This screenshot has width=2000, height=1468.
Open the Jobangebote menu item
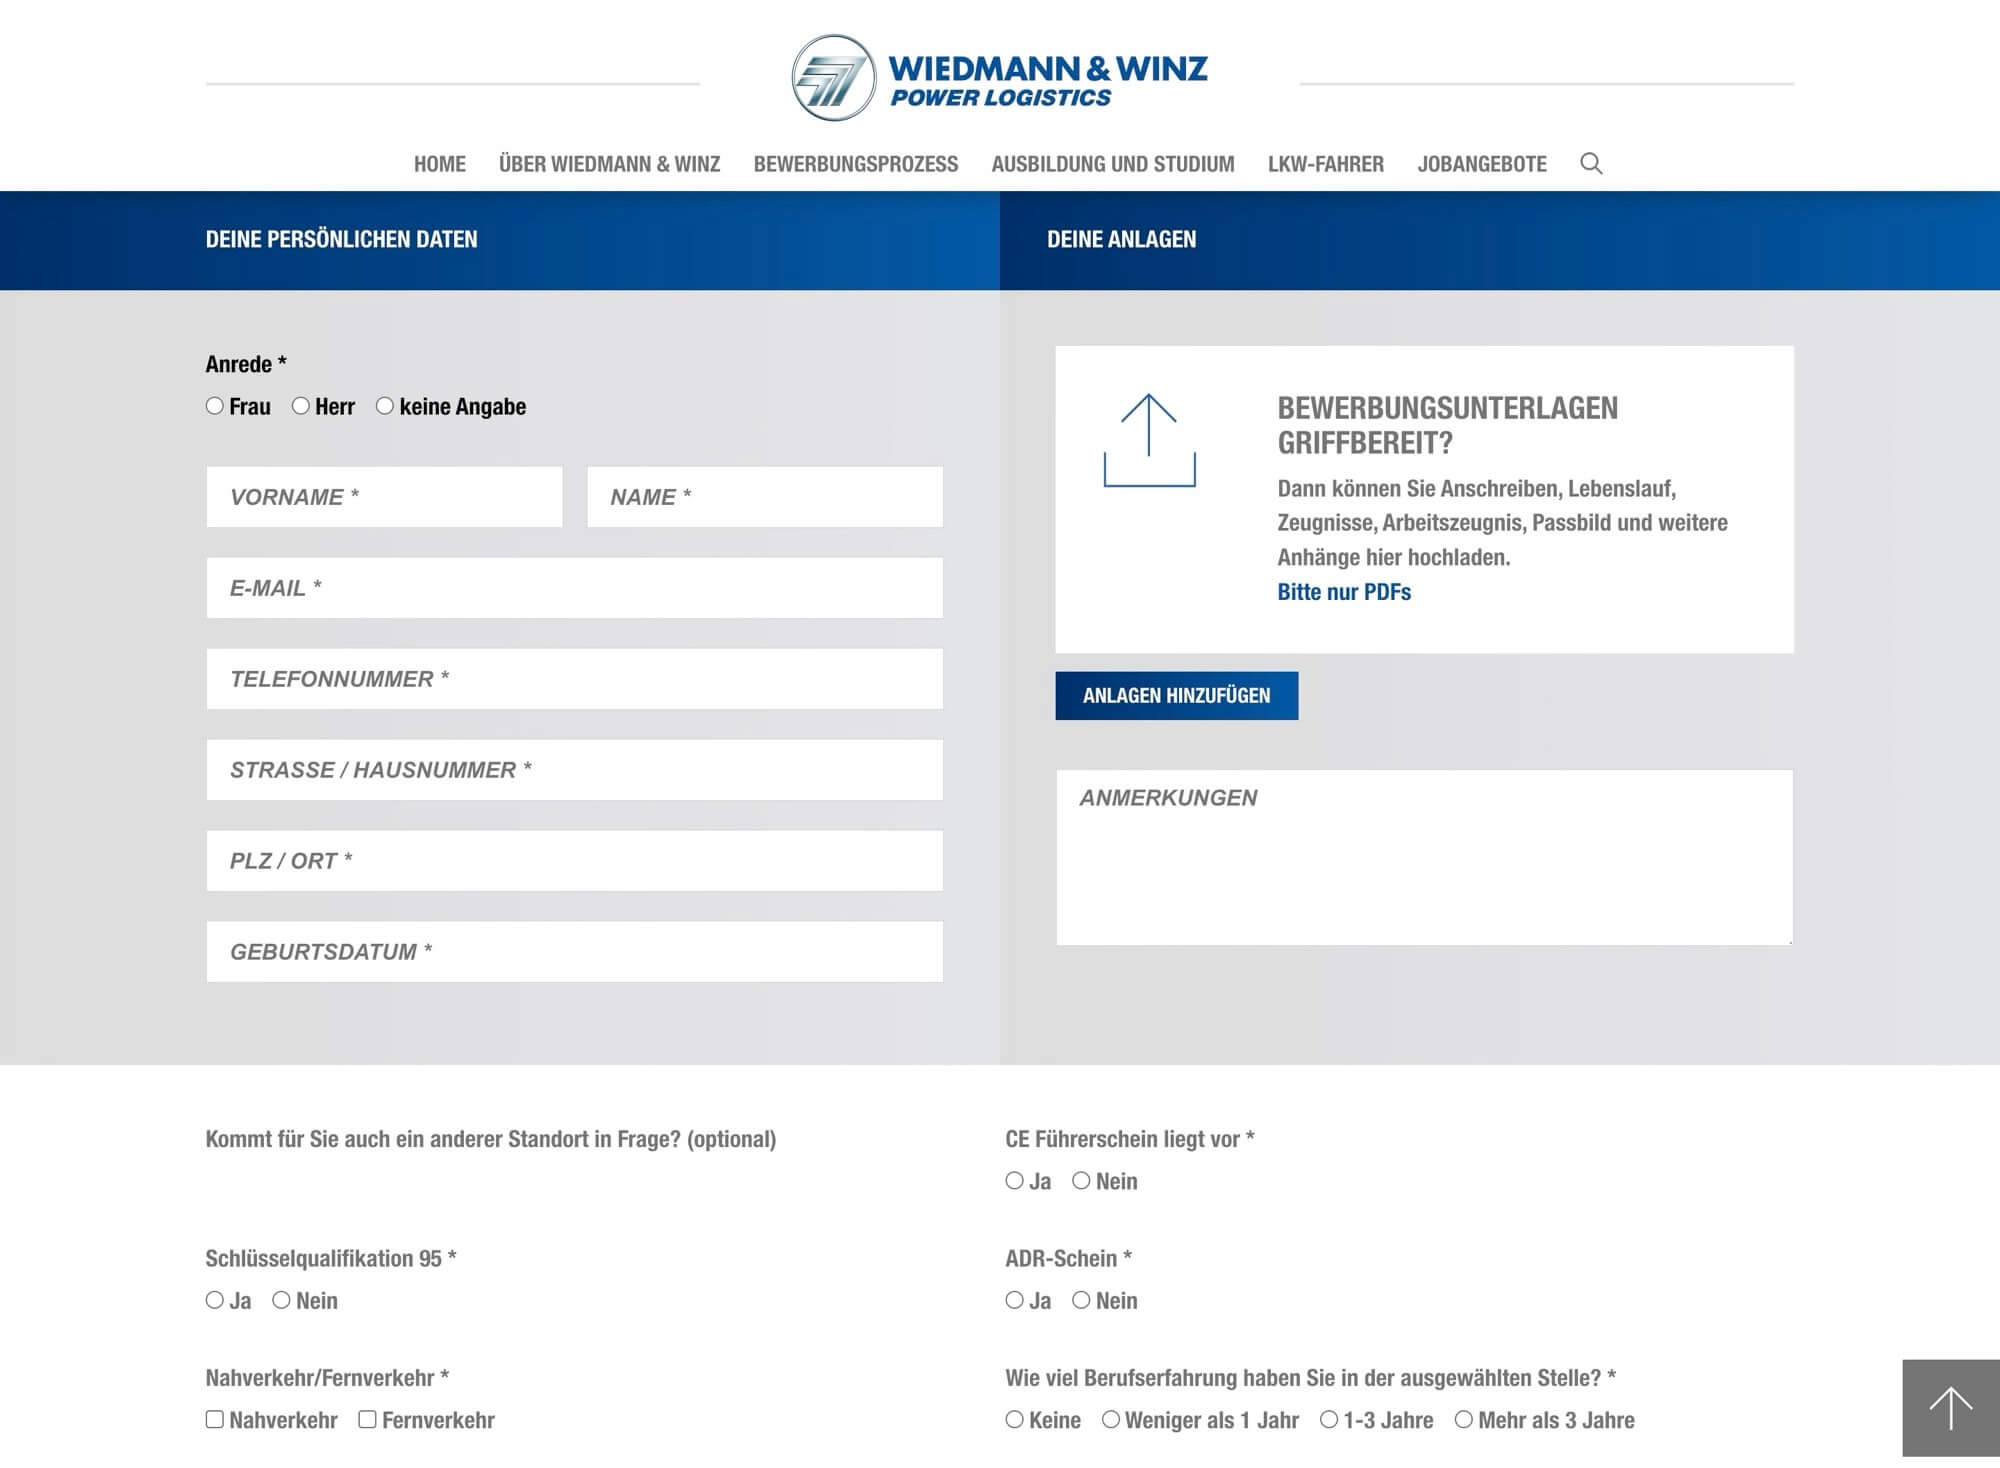(x=1481, y=164)
